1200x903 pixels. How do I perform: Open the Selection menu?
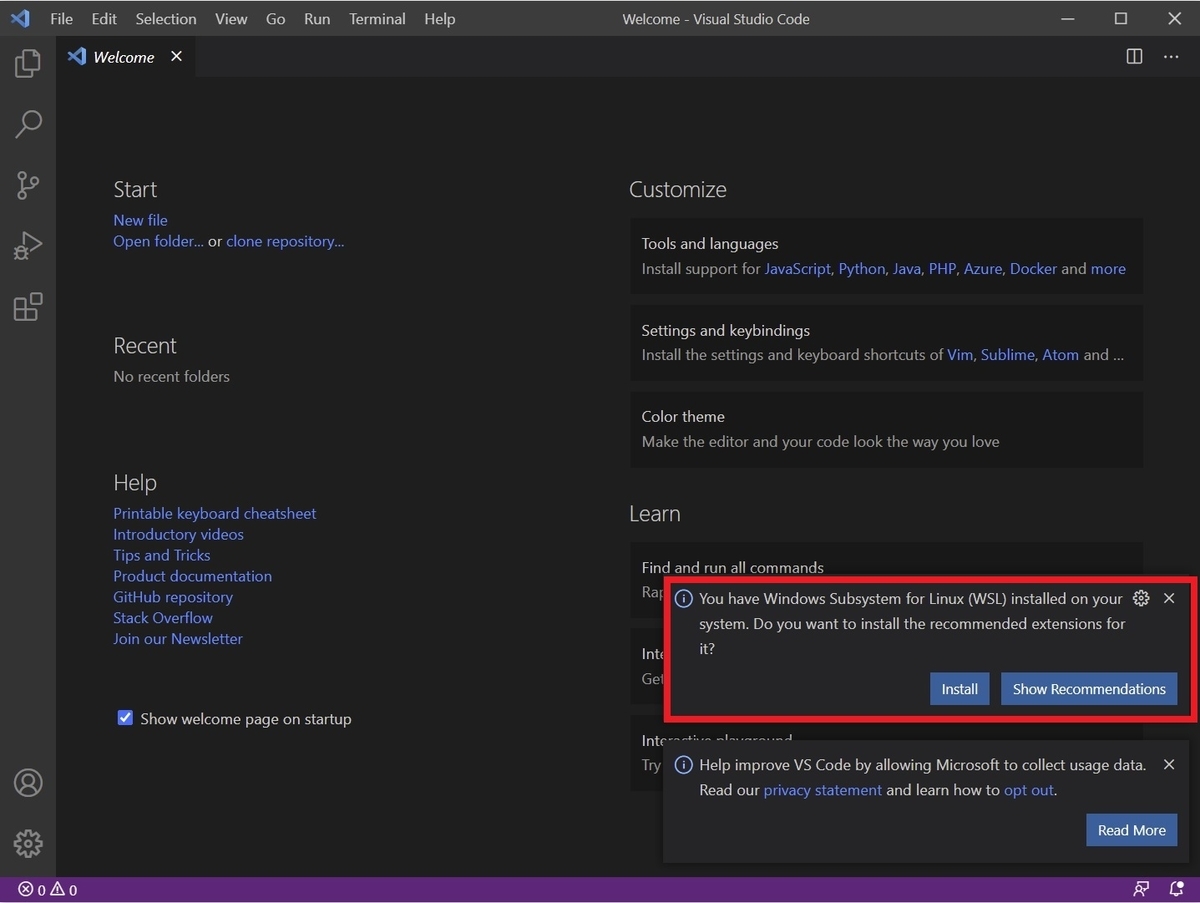[x=166, y=18]
